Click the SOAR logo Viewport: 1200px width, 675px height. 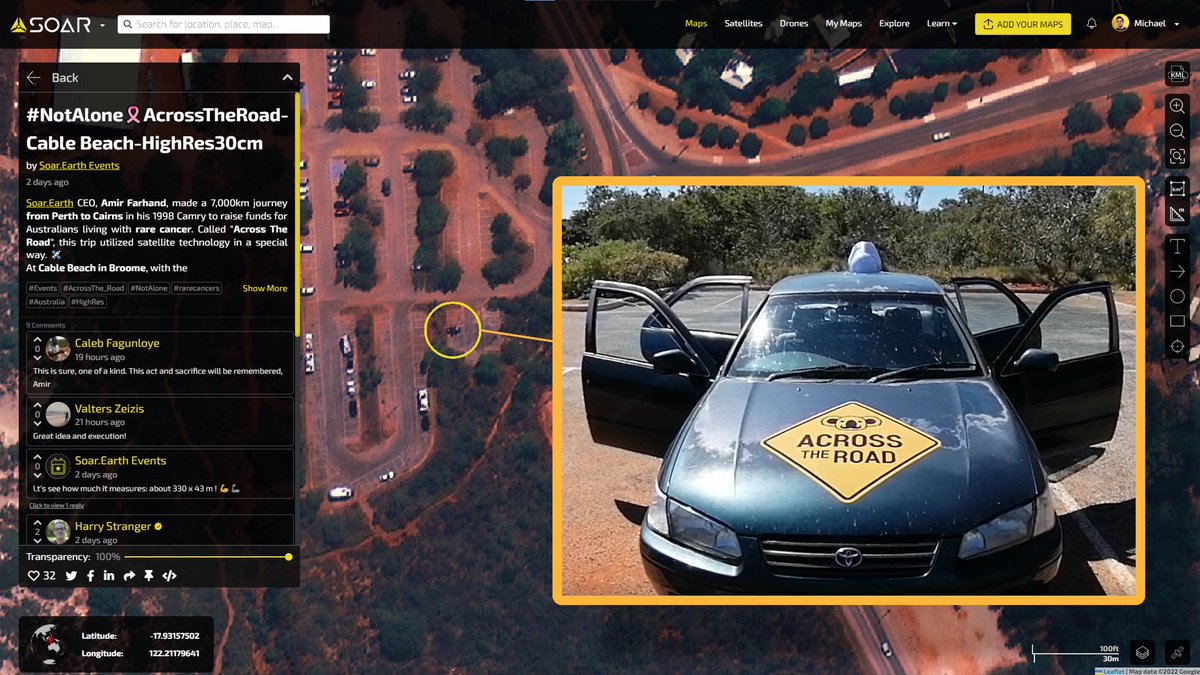50,24
